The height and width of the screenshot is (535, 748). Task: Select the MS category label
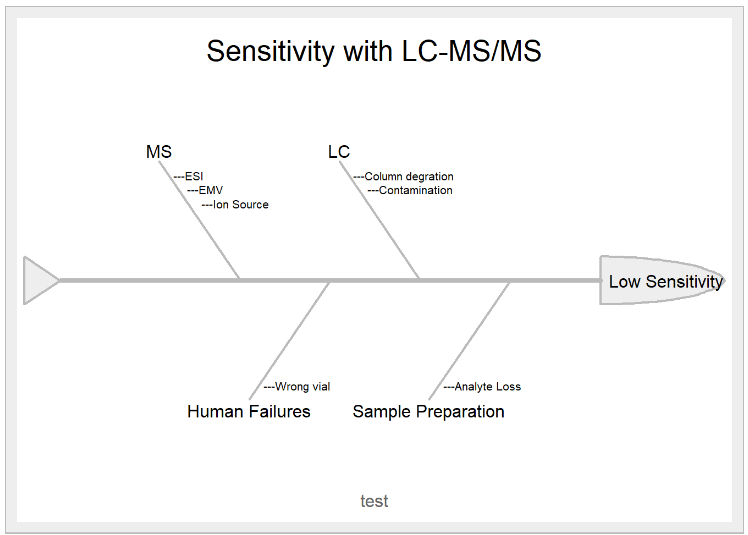pos(159,152)
